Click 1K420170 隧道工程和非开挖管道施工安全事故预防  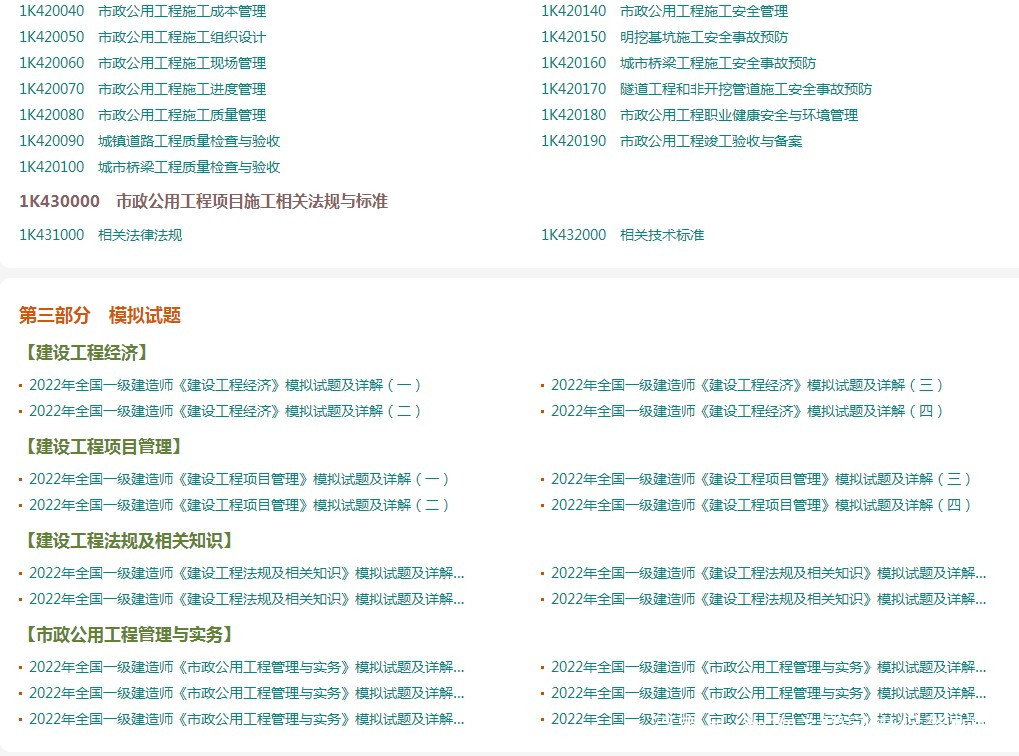[x=706, y=89]
